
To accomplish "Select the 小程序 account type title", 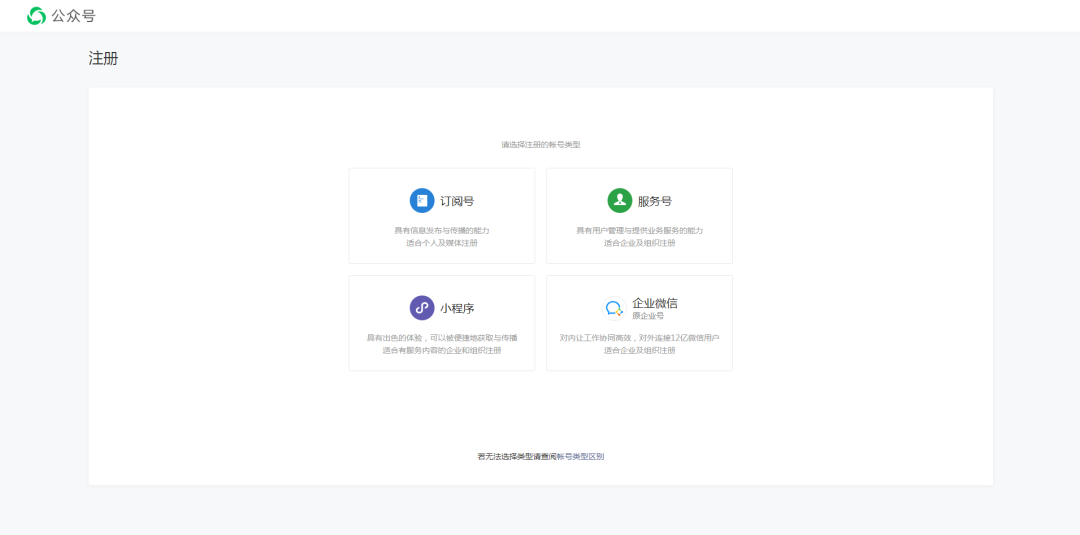I will coord(457,308).
